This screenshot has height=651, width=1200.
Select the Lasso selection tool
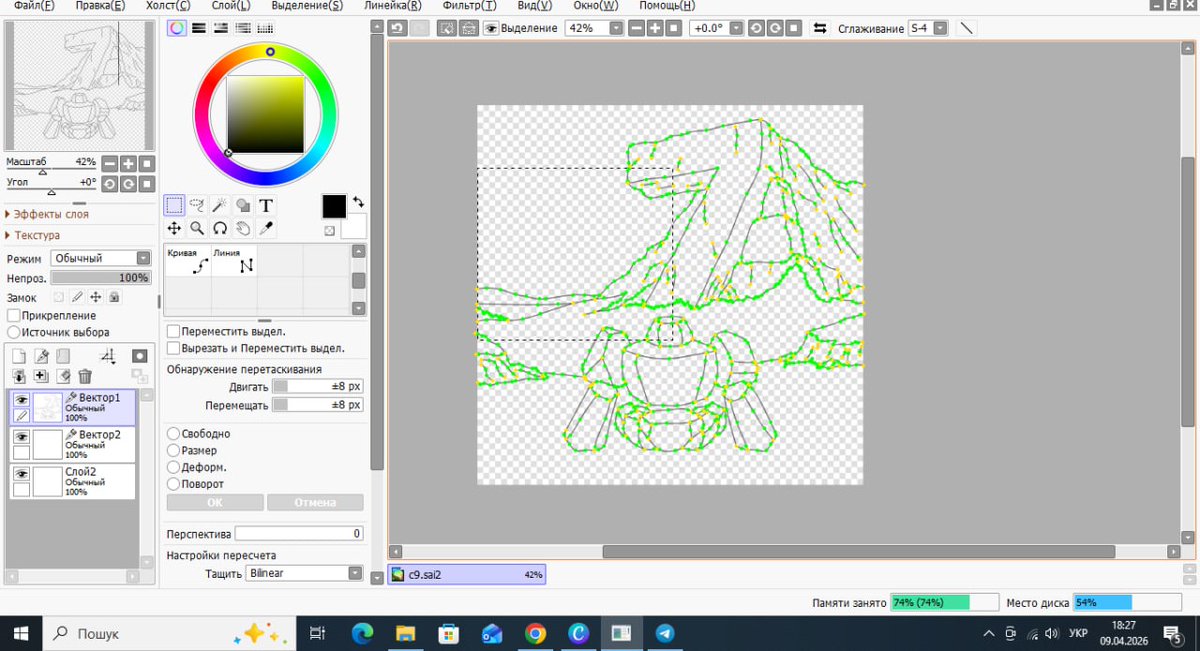[x=197, y=205]
